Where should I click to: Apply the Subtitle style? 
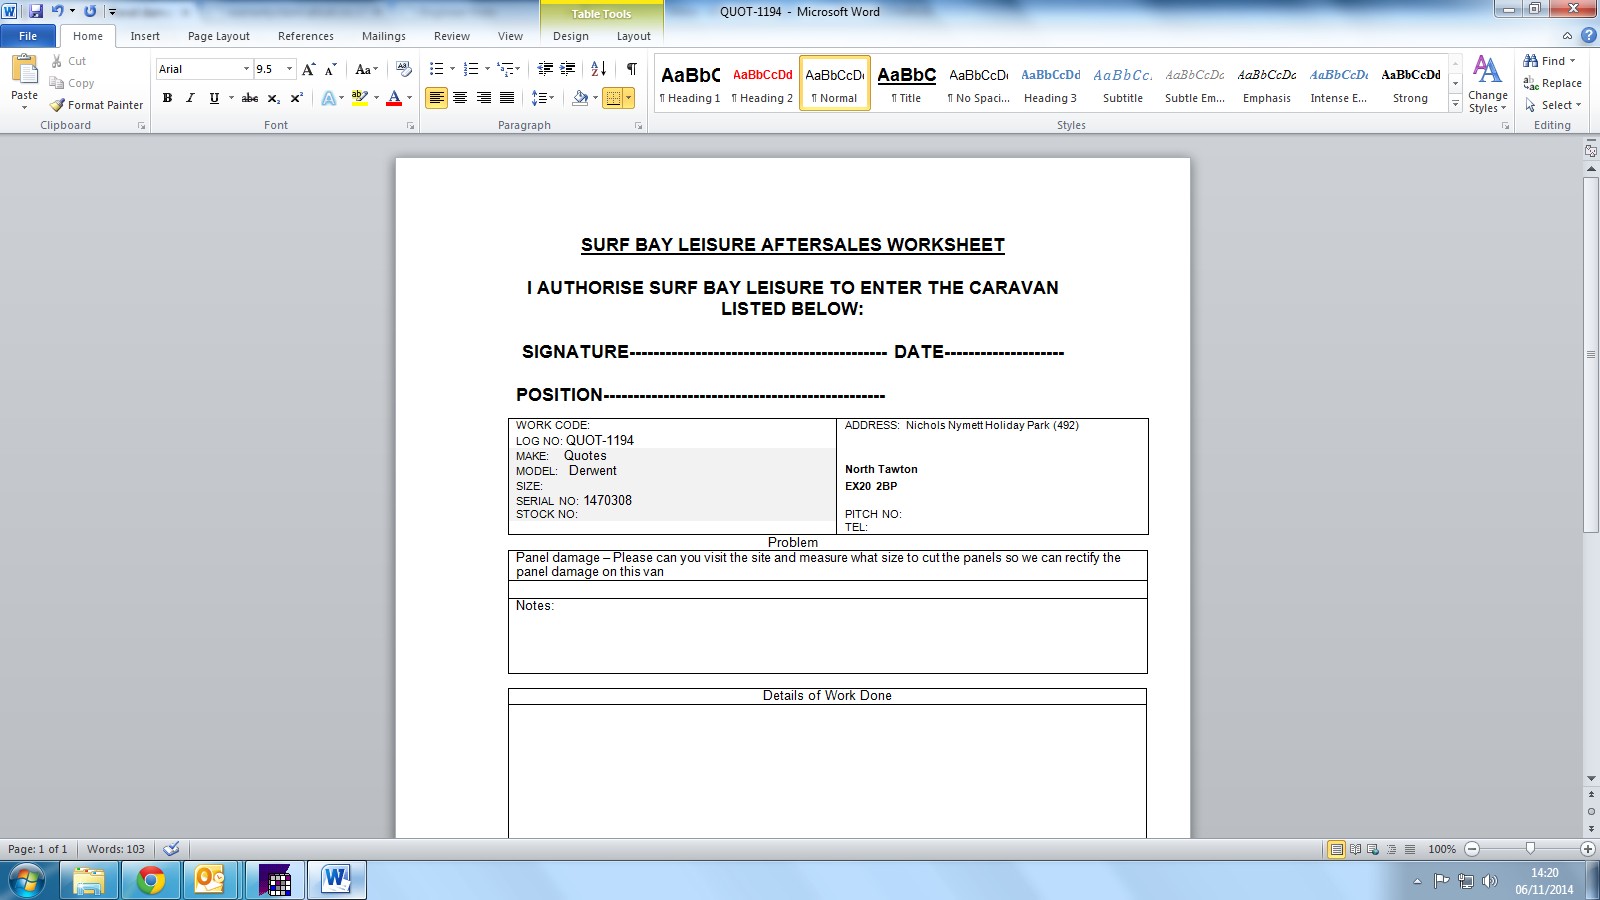coord(1122,83)
